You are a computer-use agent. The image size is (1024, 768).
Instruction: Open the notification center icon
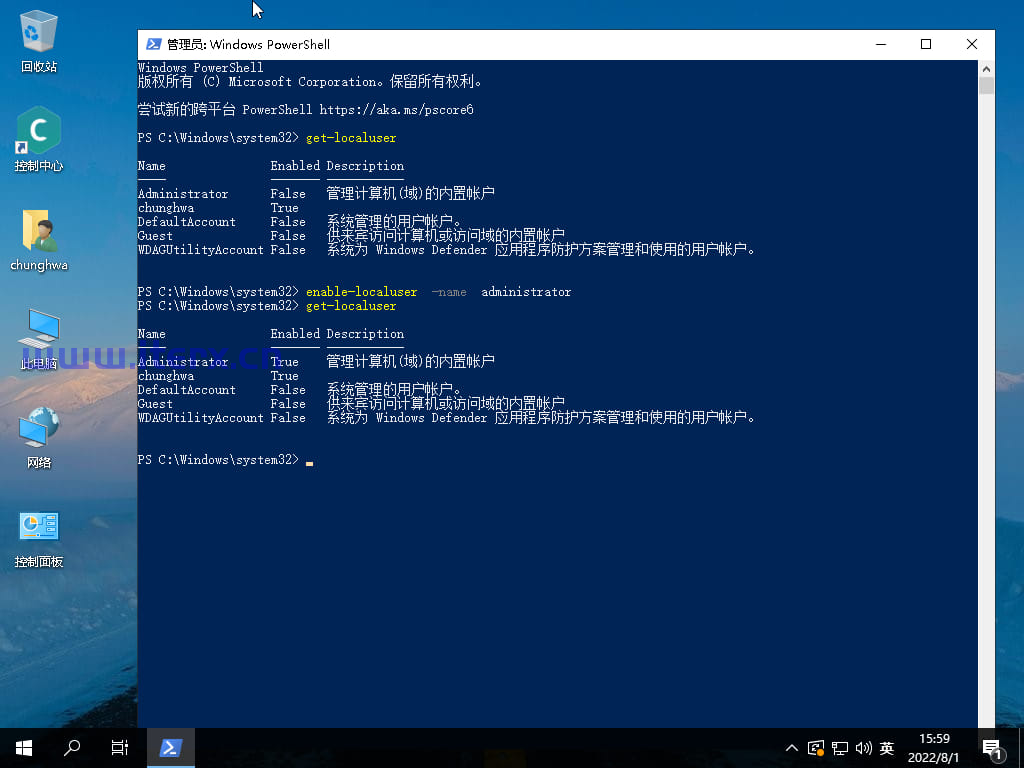coord(992,749)
